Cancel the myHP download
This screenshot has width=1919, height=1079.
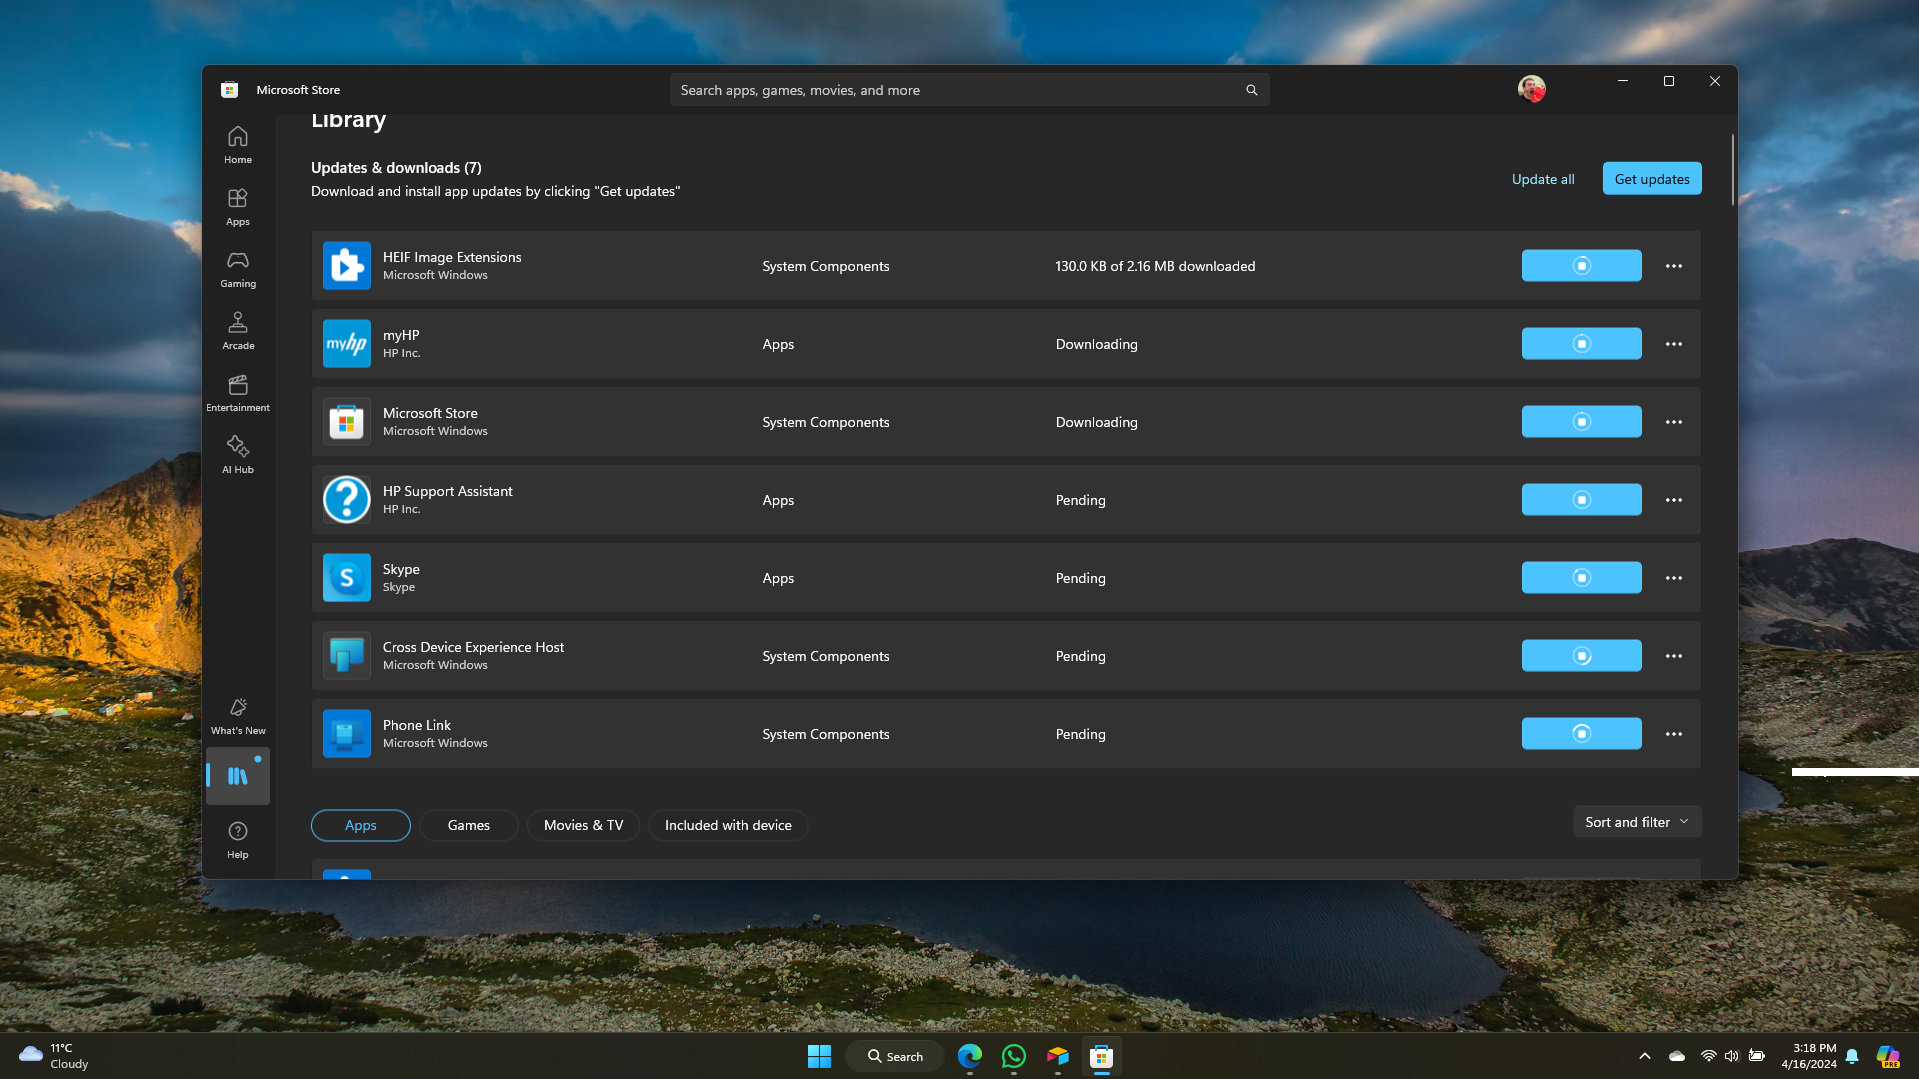1580,343
